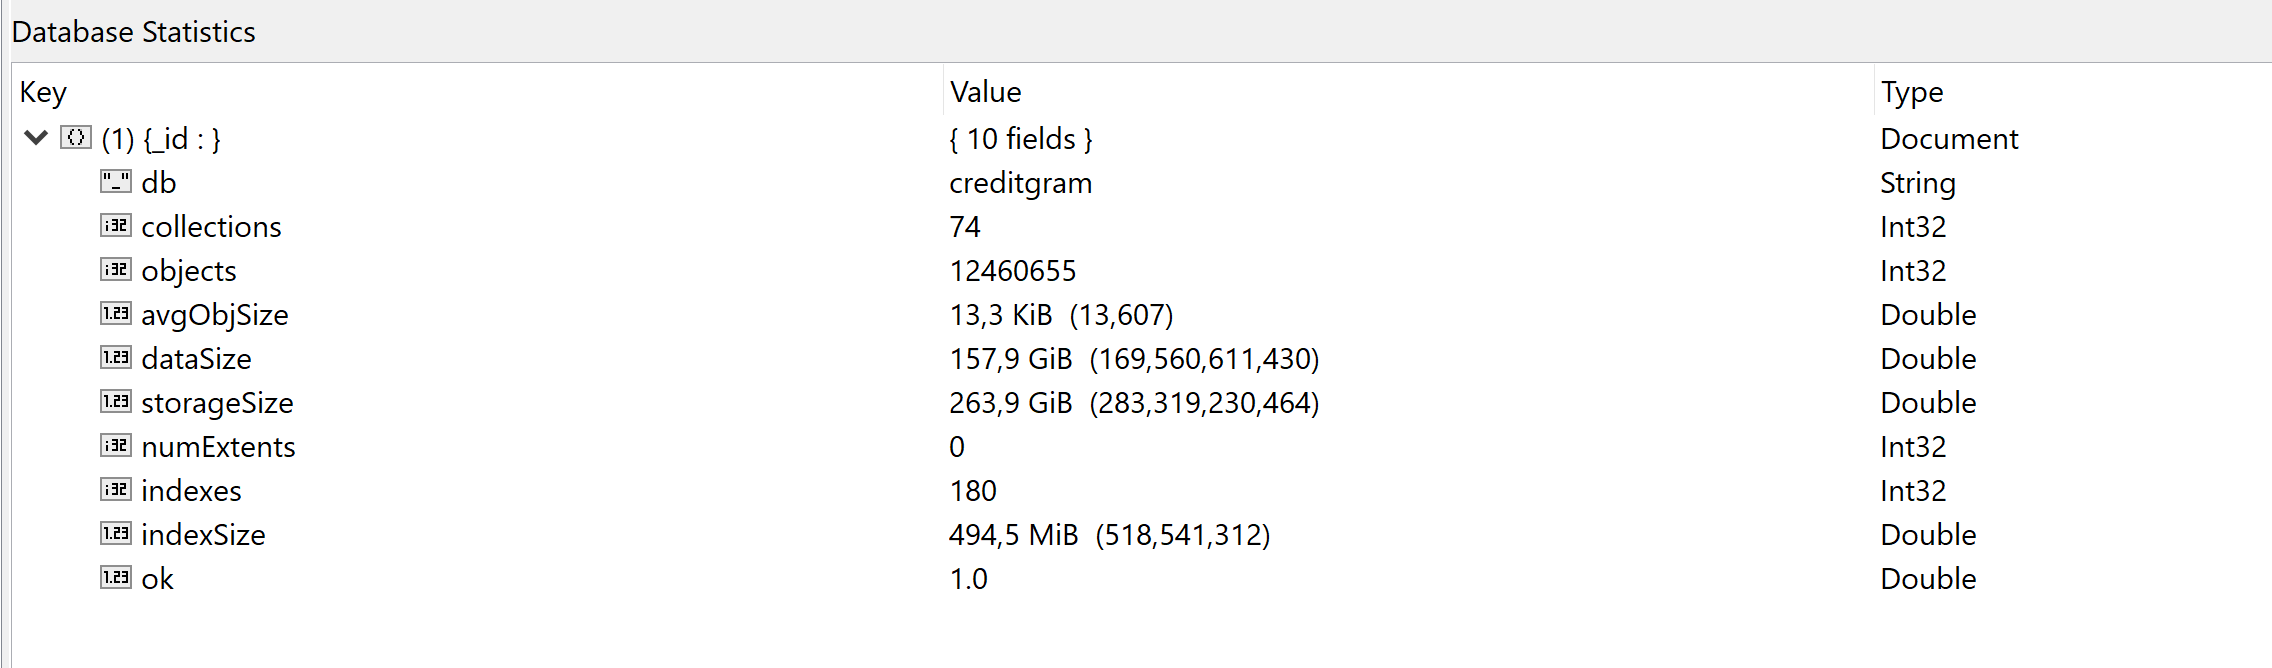Viewport: 2272px width, 668px height.
Task: Select the storageSize row label
Action: [x=217, y=403]
